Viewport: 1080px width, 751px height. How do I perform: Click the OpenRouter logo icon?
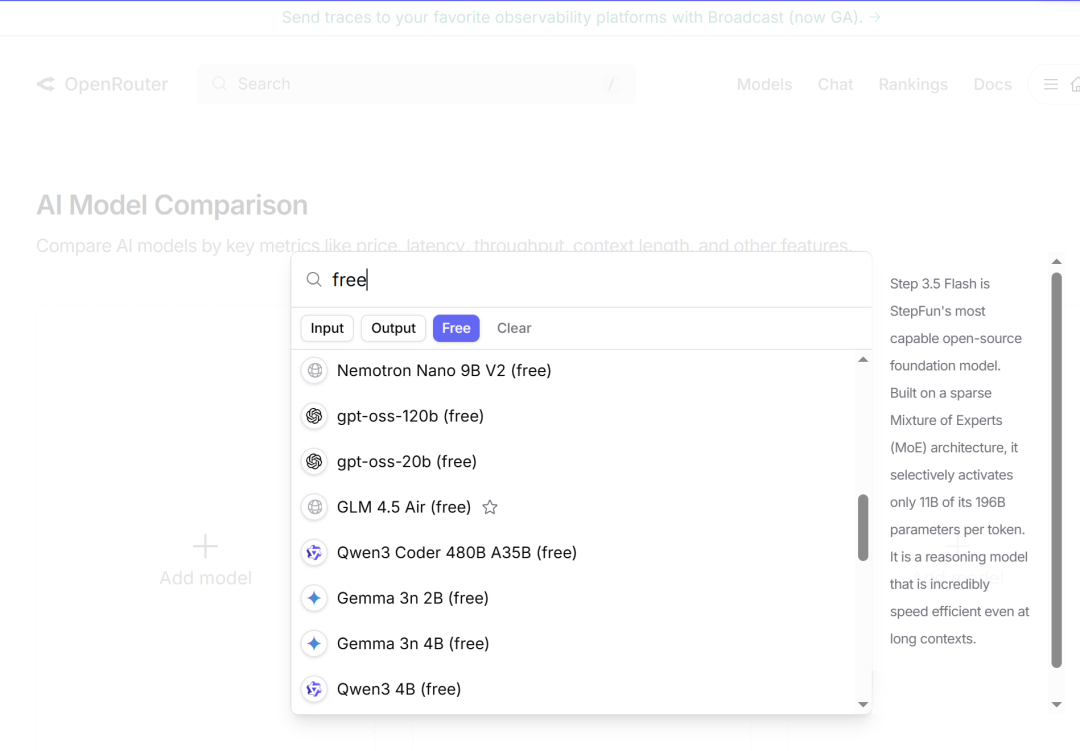(46, 84)
